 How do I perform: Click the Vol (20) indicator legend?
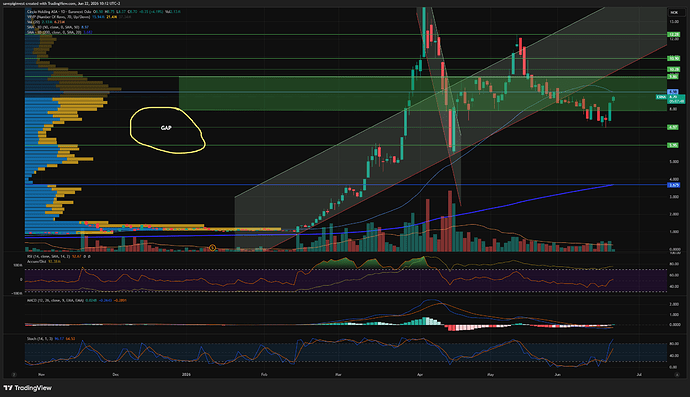46,22
